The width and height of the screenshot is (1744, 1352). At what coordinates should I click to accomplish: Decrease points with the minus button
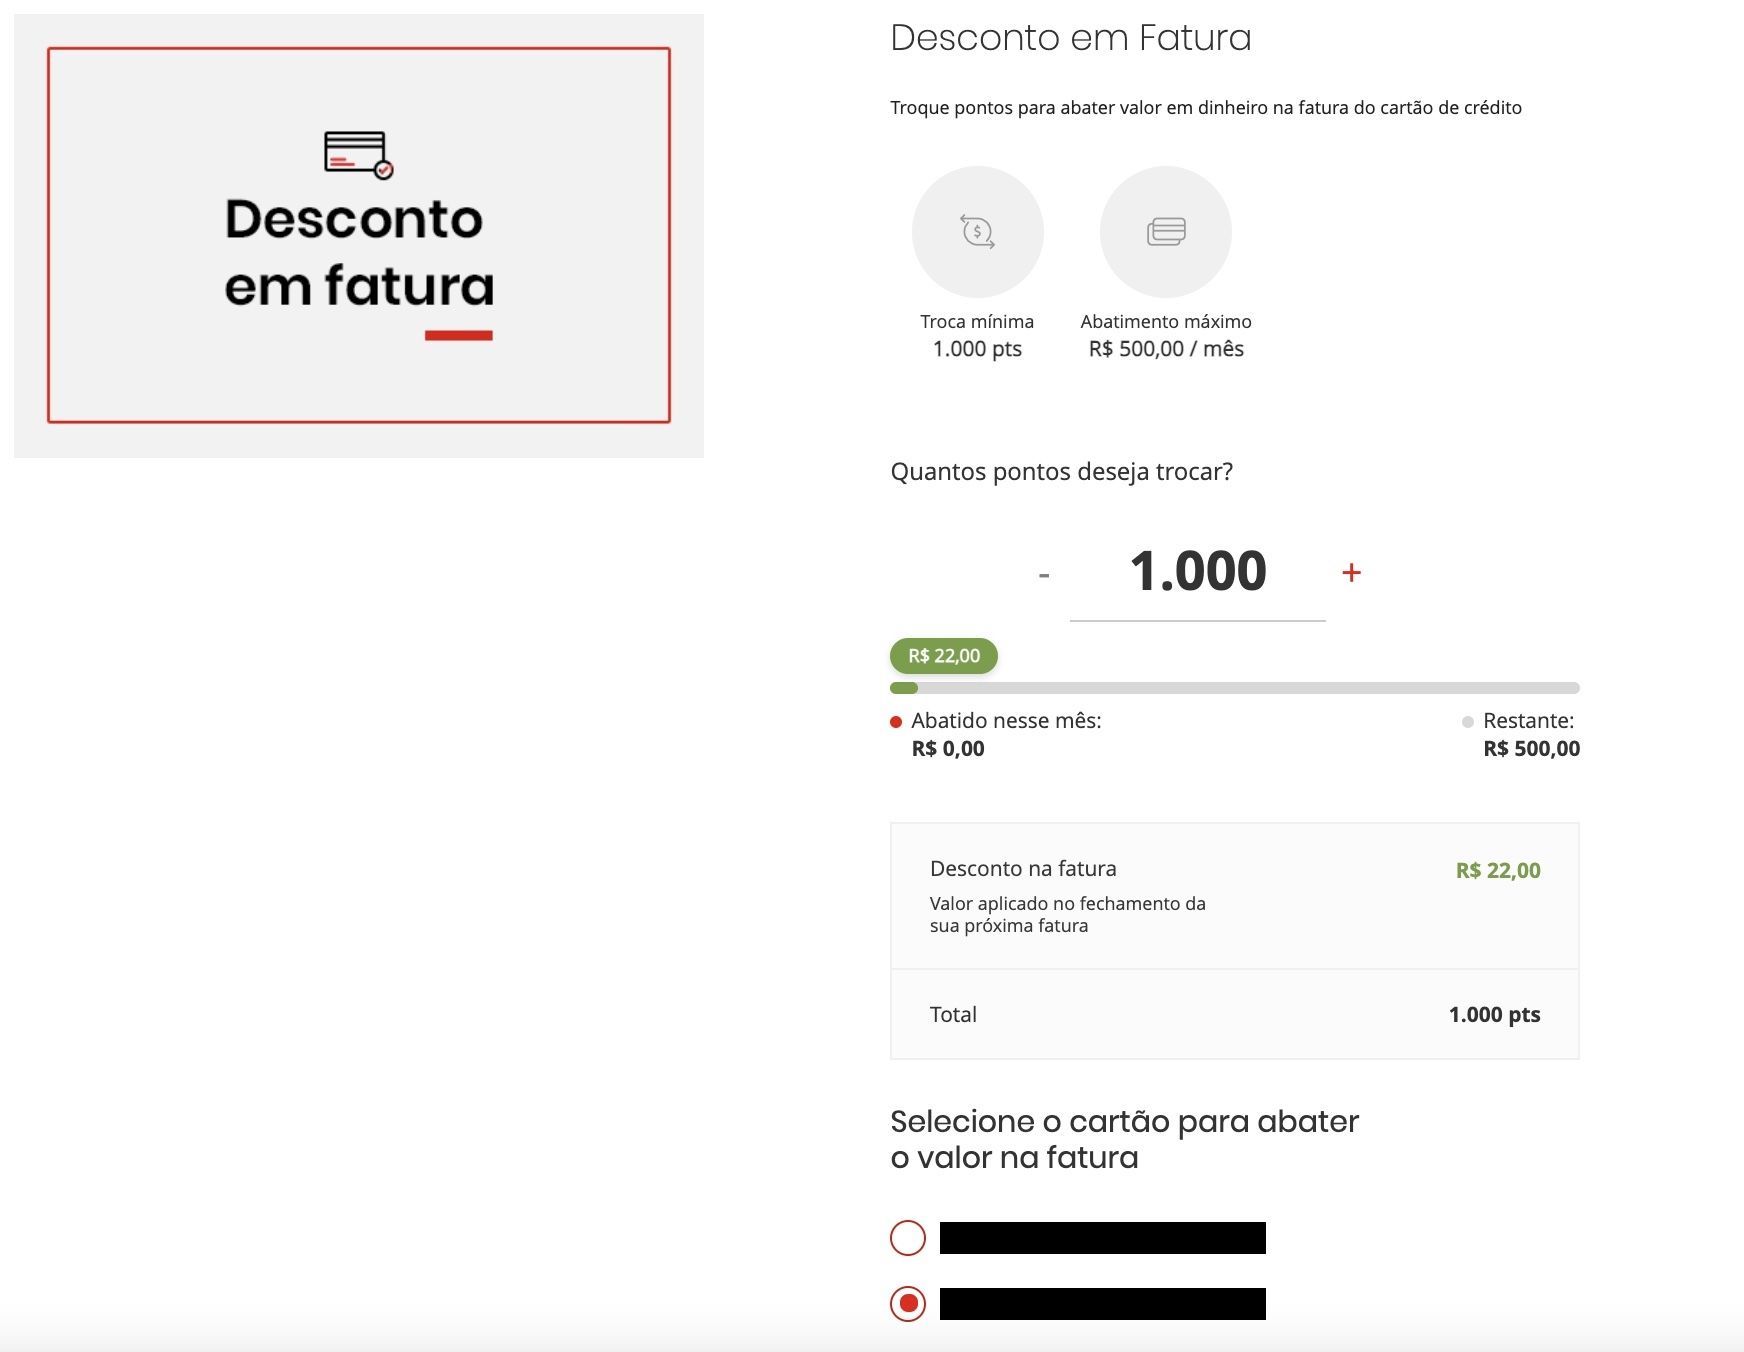(1044, 575)
